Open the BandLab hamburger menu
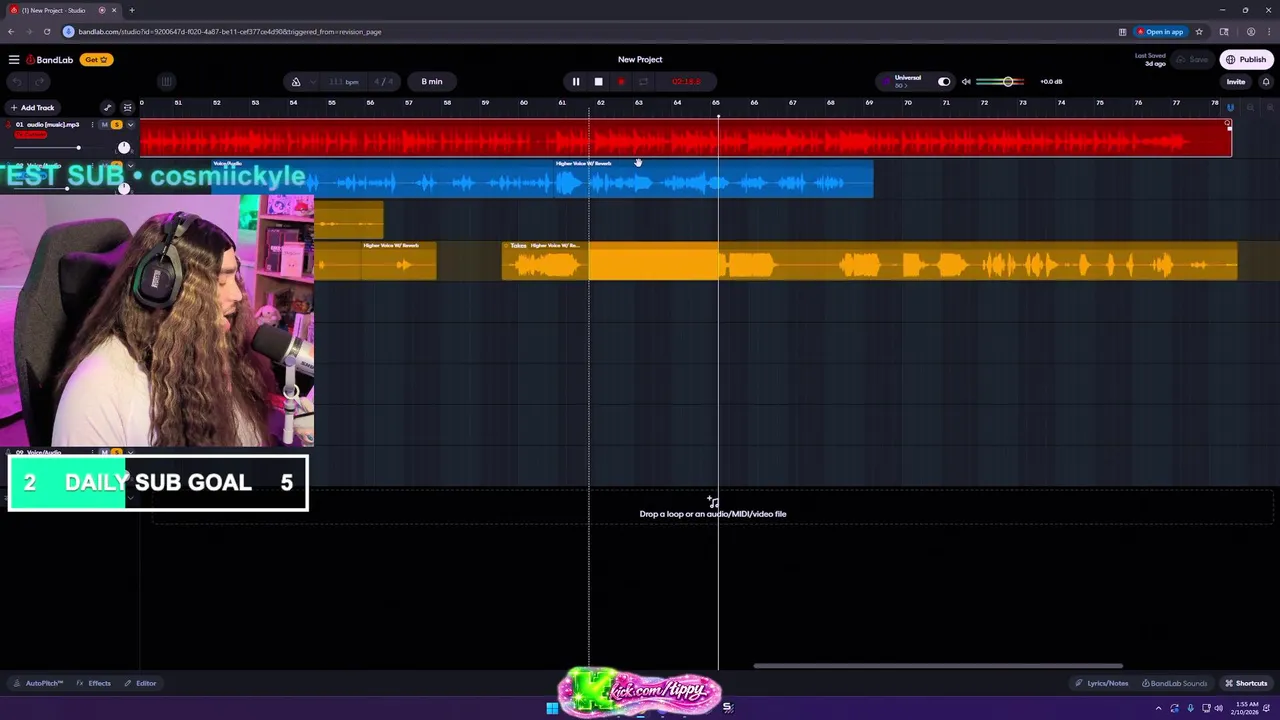This screenshot has height=720, width=1280. click(x=14, y=60)
